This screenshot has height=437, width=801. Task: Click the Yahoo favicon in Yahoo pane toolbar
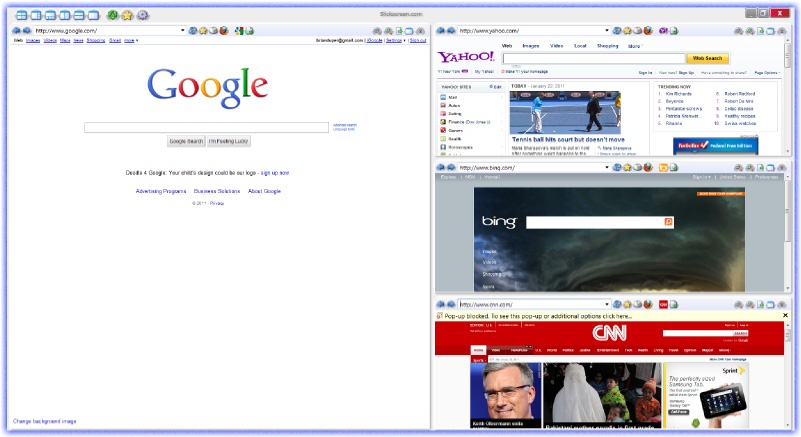[663, 31]
